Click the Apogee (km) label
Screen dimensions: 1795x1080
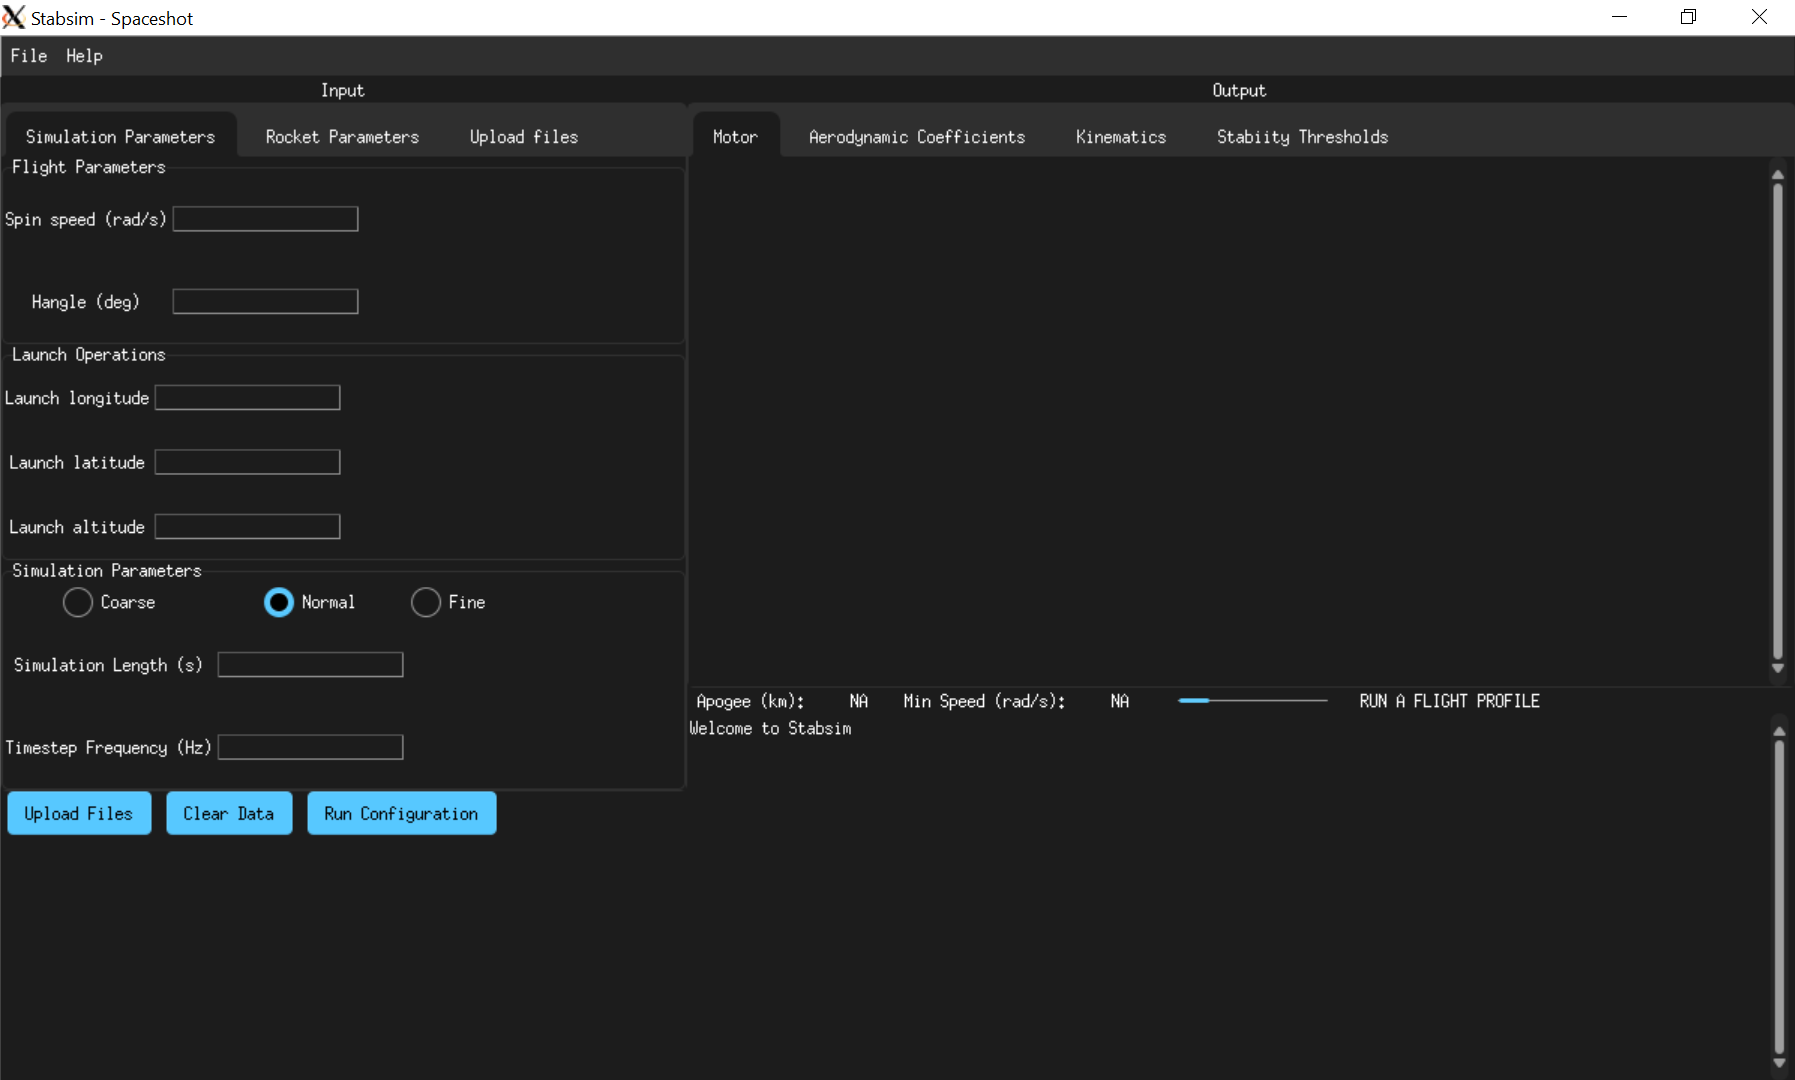point(750,701)
